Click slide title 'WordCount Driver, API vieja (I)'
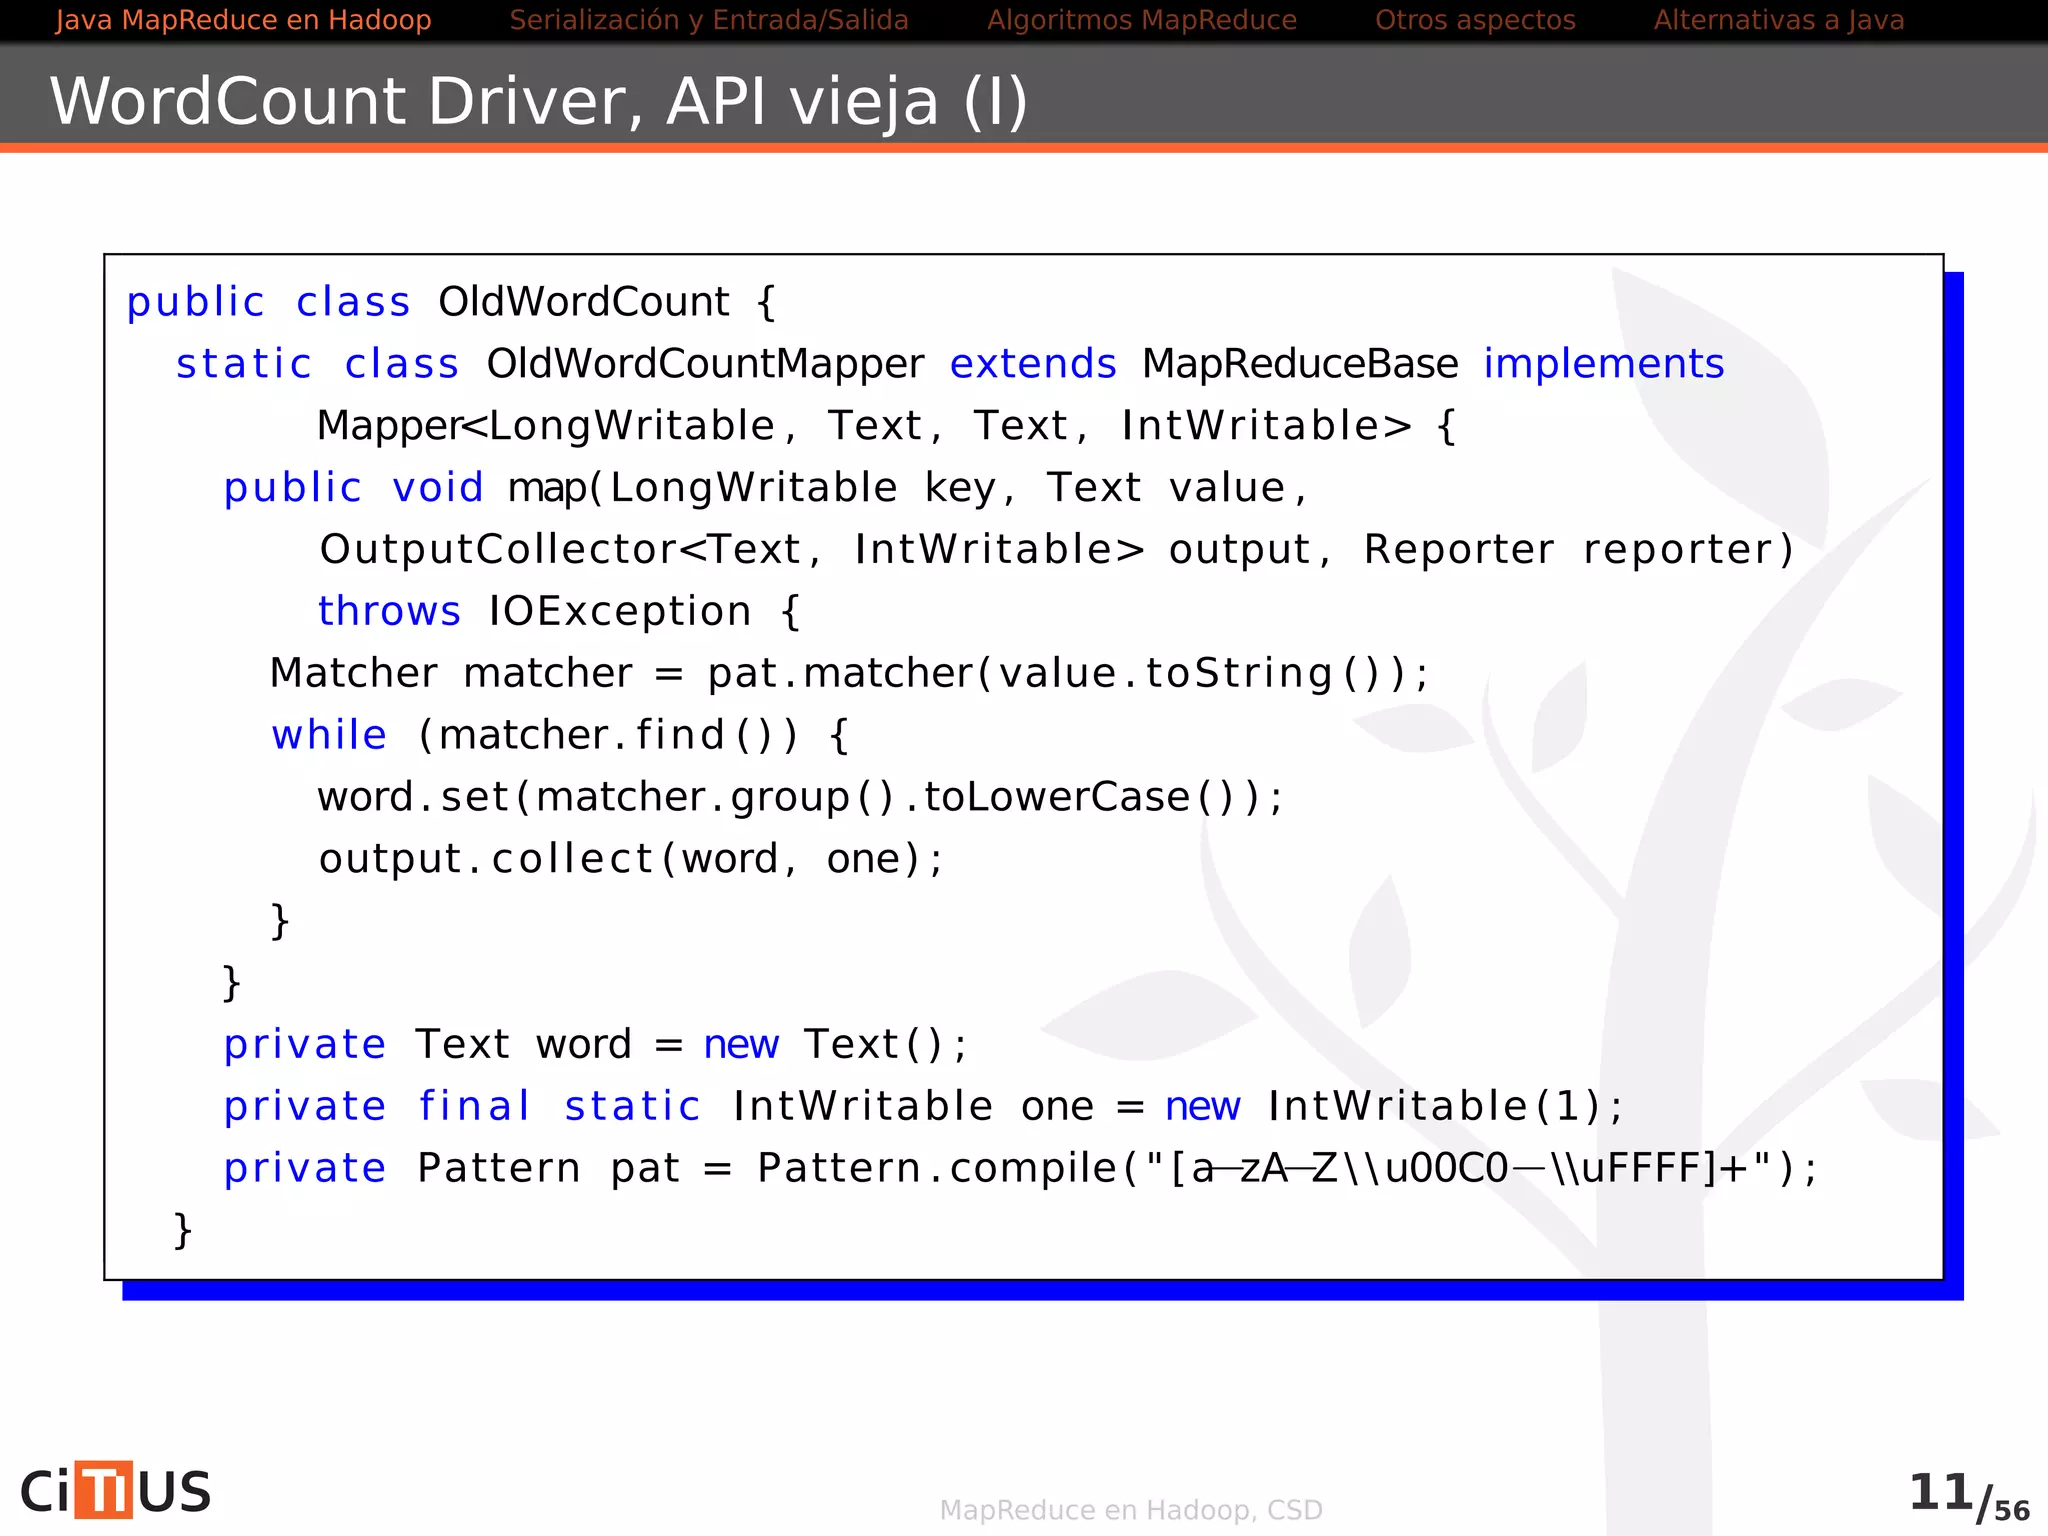The width and height of the screenshot is (2048, 1536). tap(539, 102)
